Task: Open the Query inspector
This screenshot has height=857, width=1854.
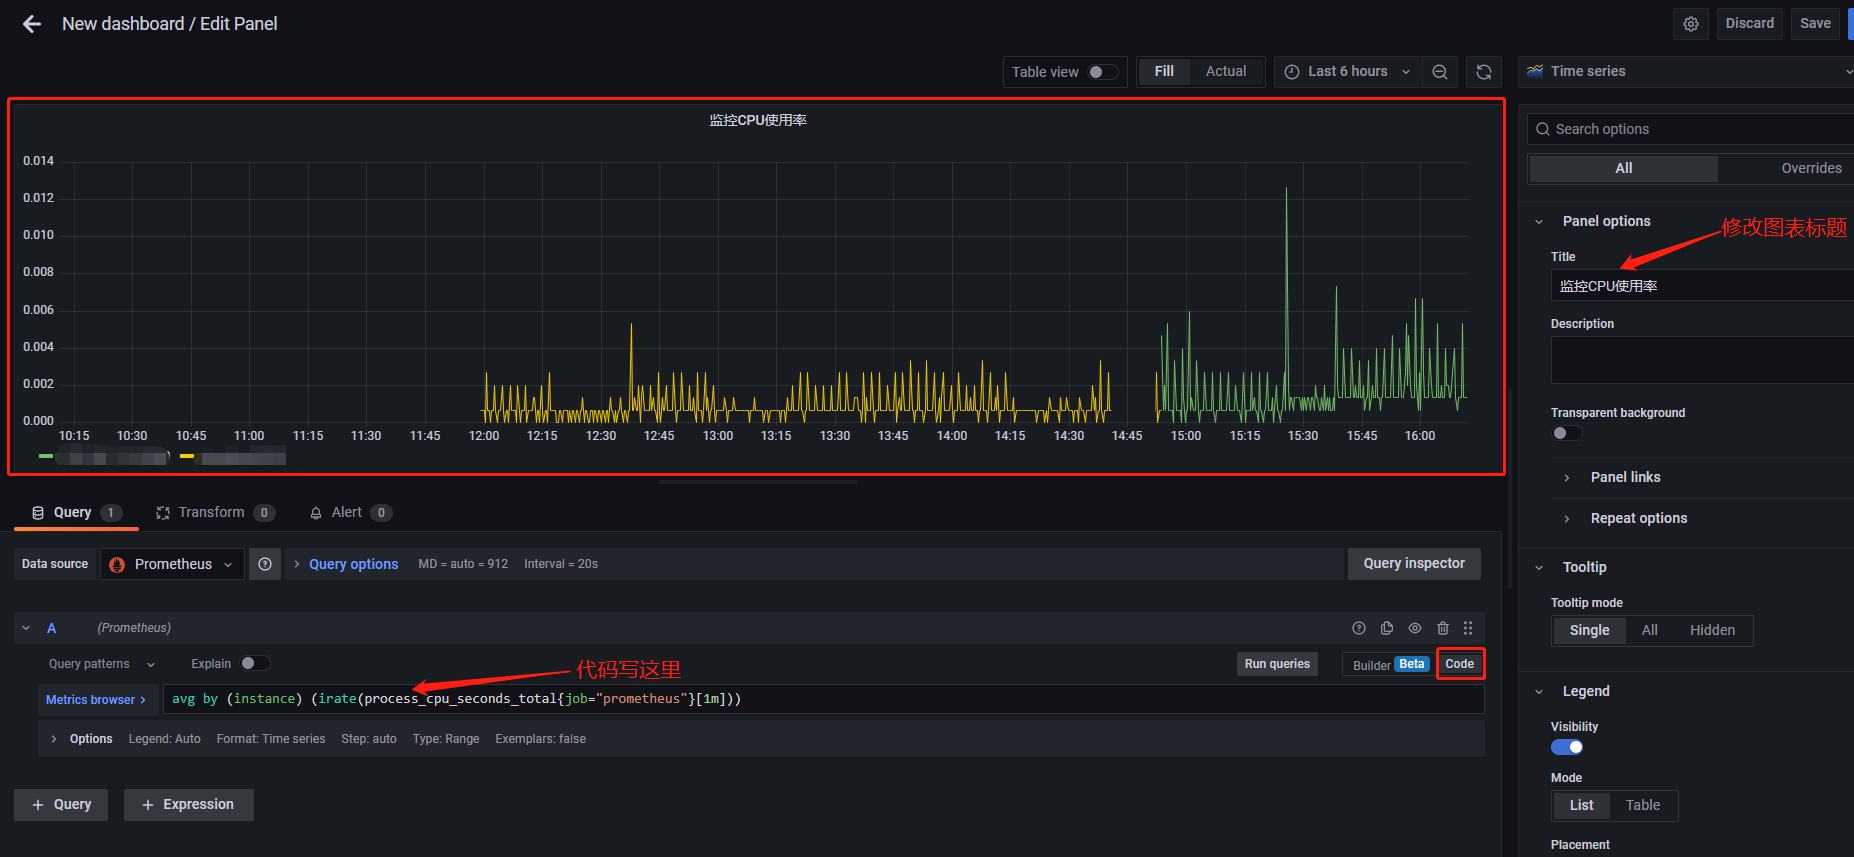Action: pos(1414,564)
